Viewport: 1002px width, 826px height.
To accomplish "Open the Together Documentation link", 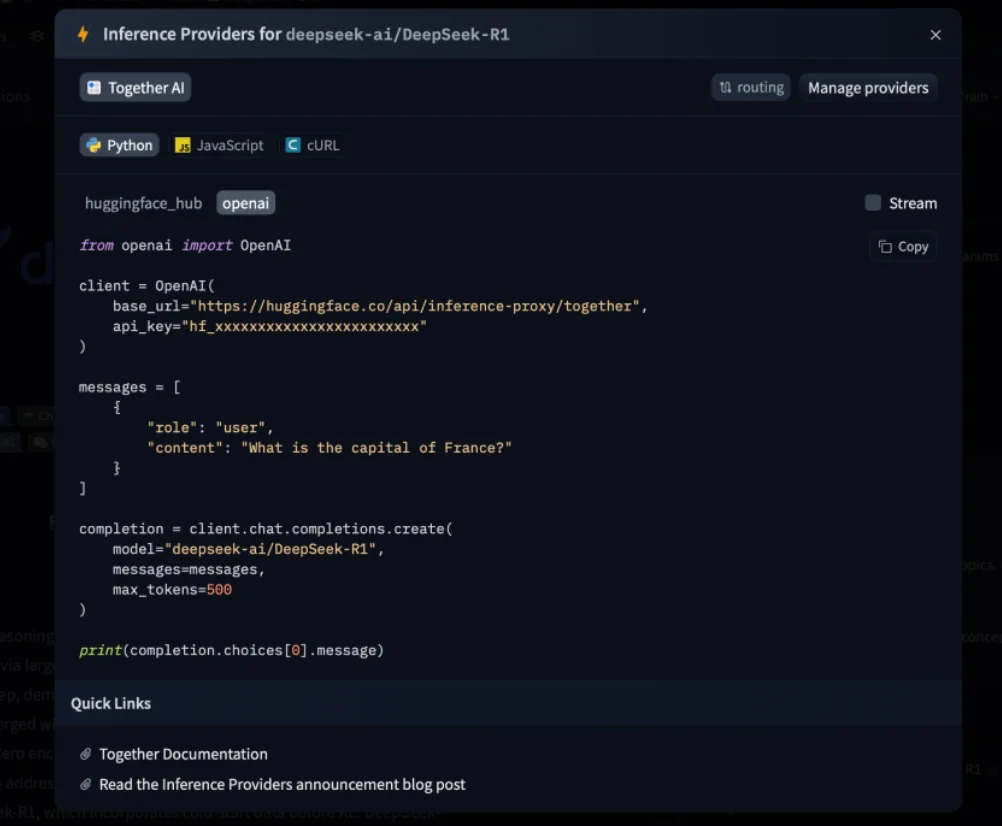I will [183, 754].
